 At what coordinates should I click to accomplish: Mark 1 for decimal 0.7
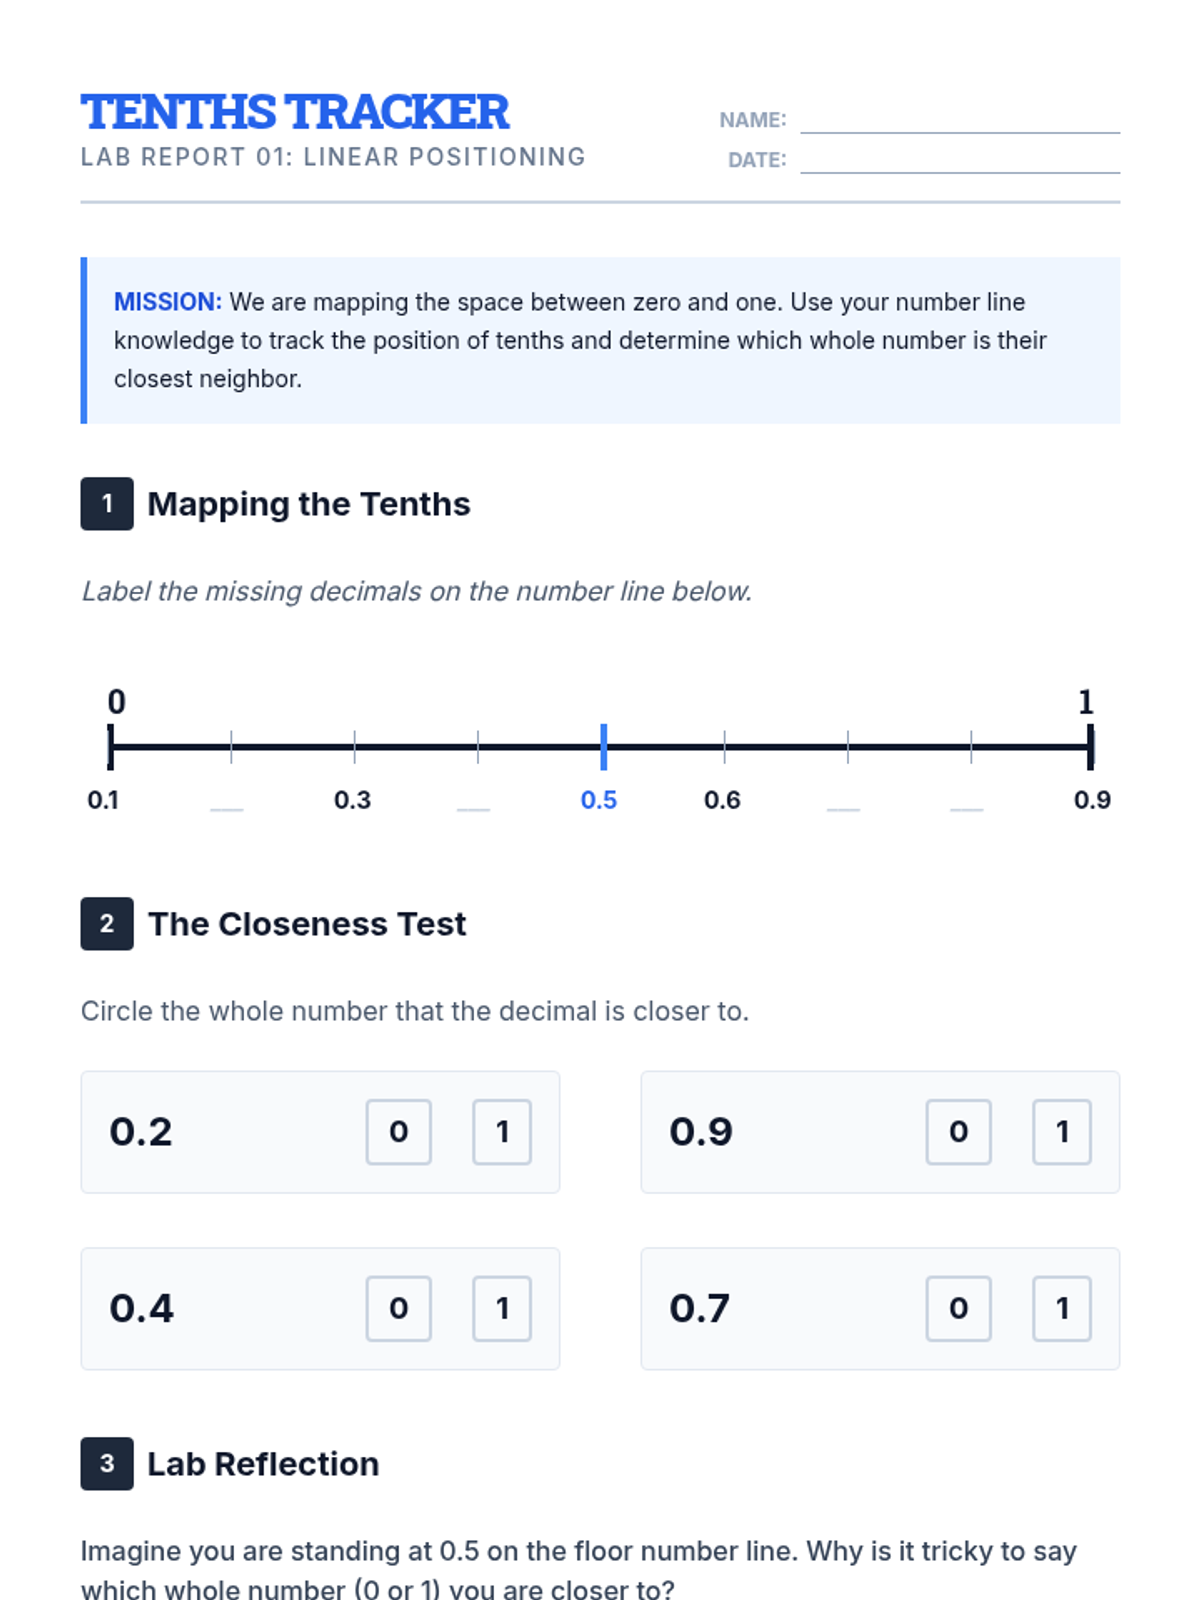pos(1062,1308)
